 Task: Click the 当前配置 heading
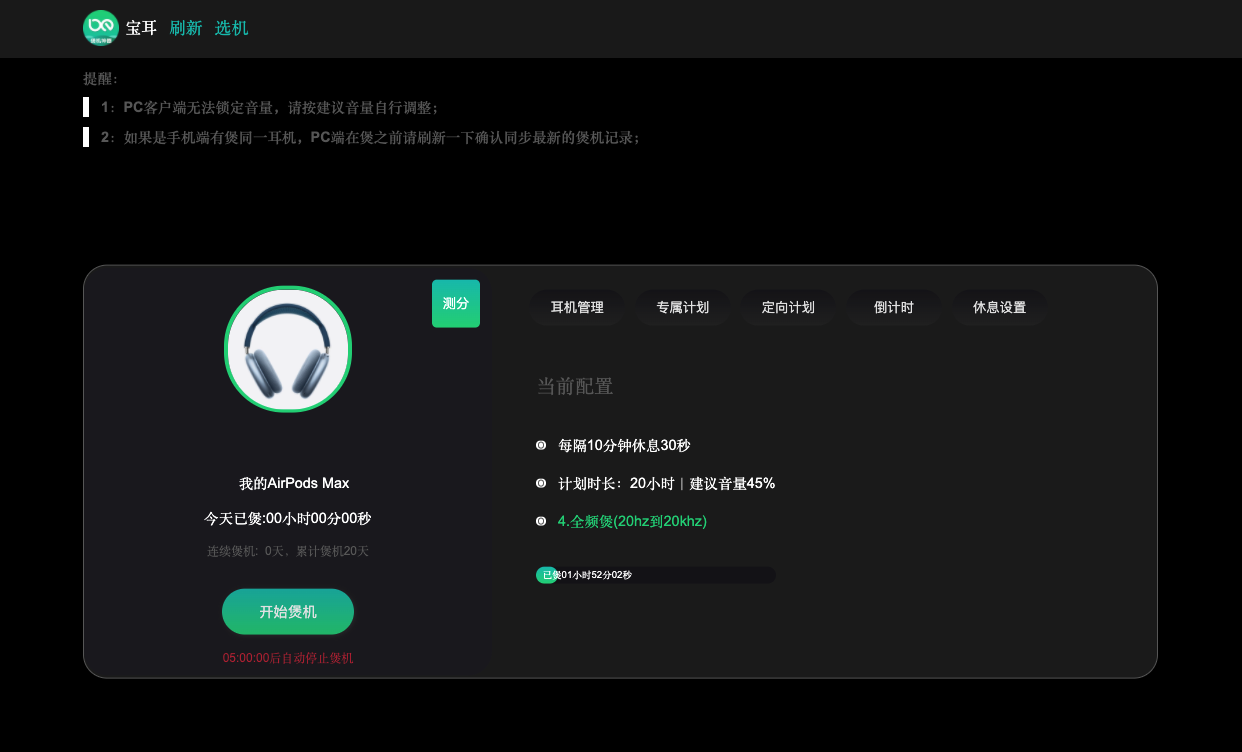(x=575, y=386)
